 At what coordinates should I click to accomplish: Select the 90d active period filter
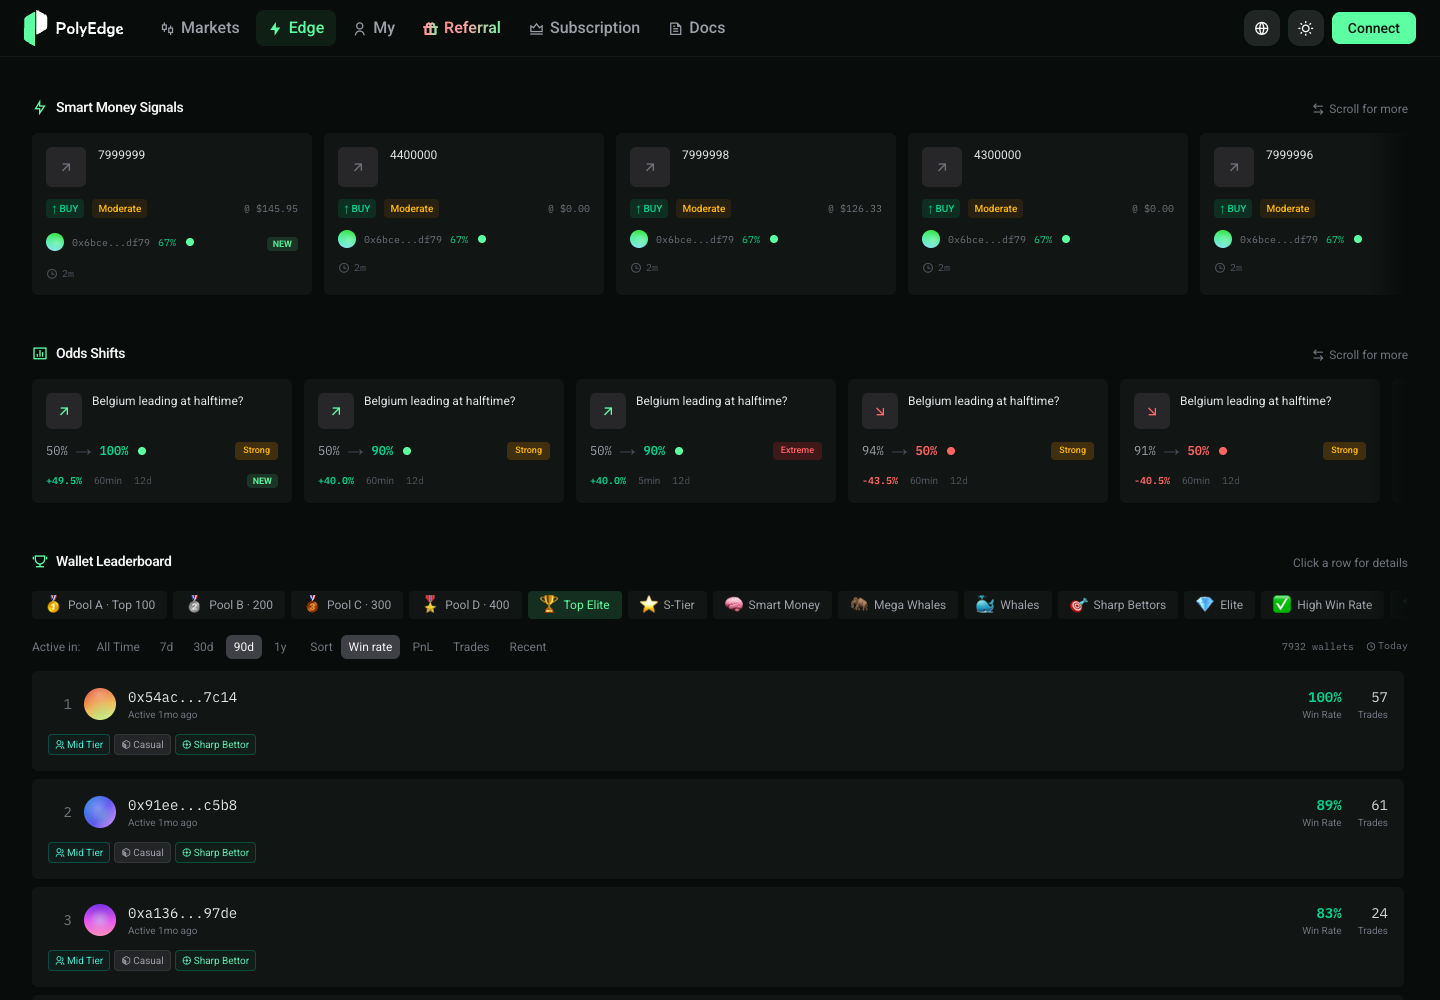[x=244, y=647]
